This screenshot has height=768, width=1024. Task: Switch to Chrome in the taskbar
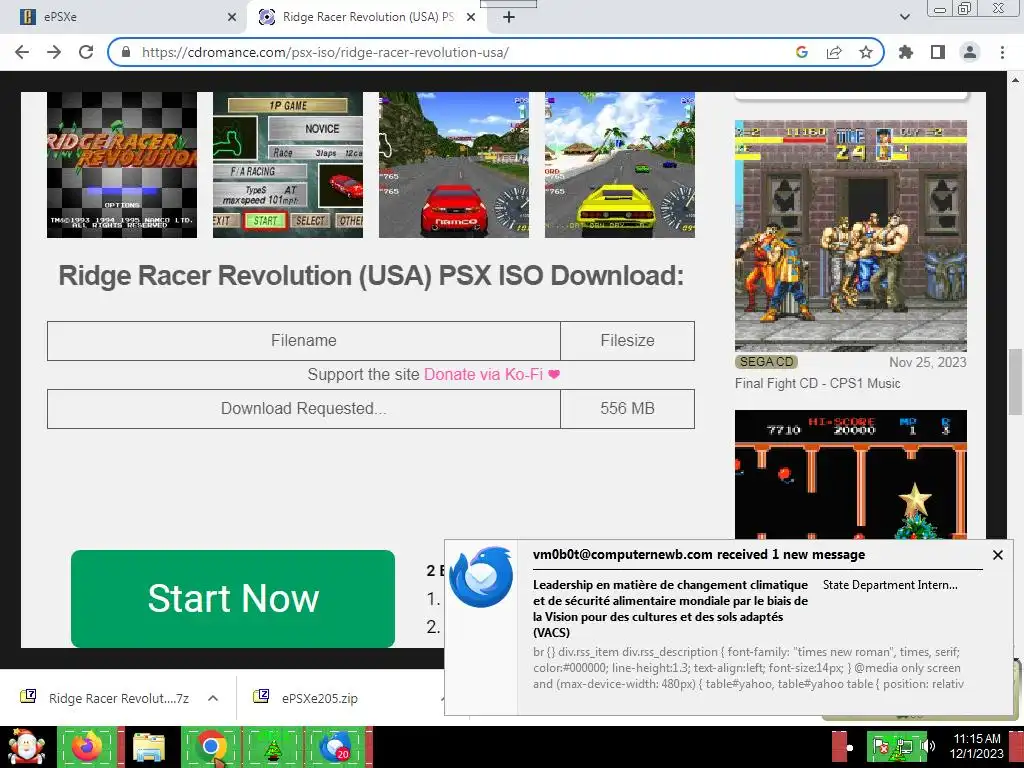click(x=210, y=747)
